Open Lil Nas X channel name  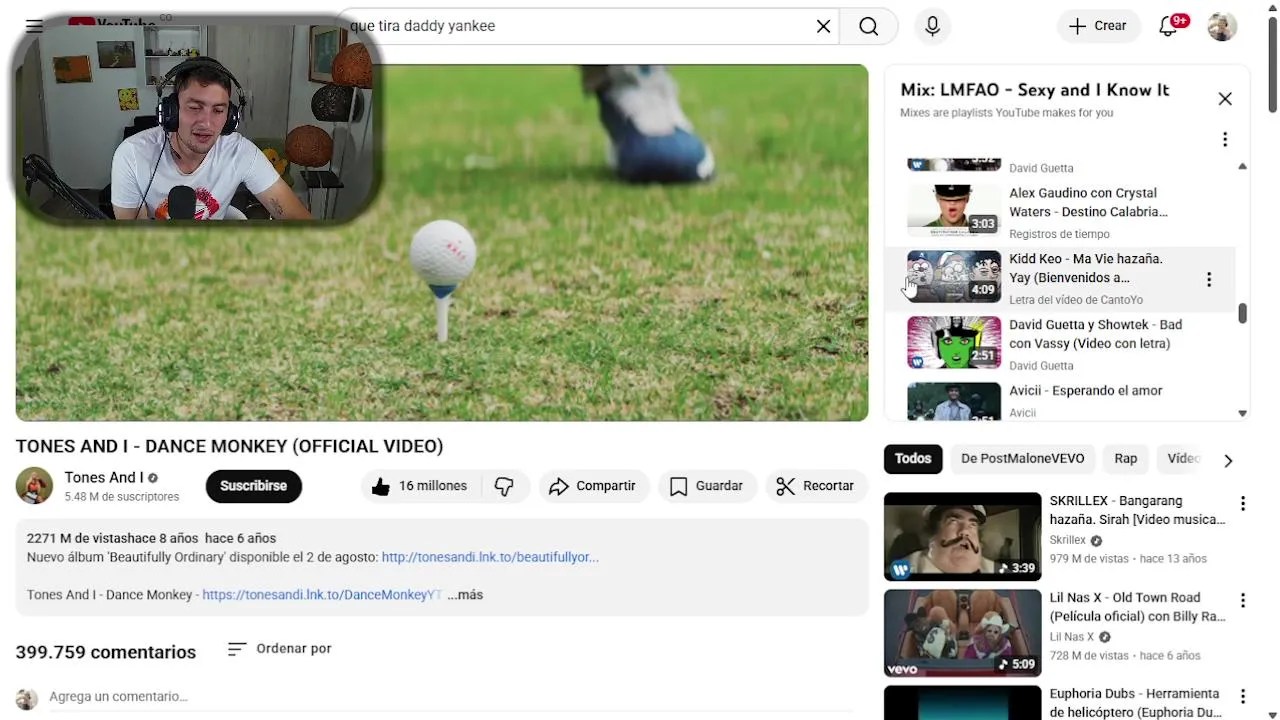(x=1071, y=637)
